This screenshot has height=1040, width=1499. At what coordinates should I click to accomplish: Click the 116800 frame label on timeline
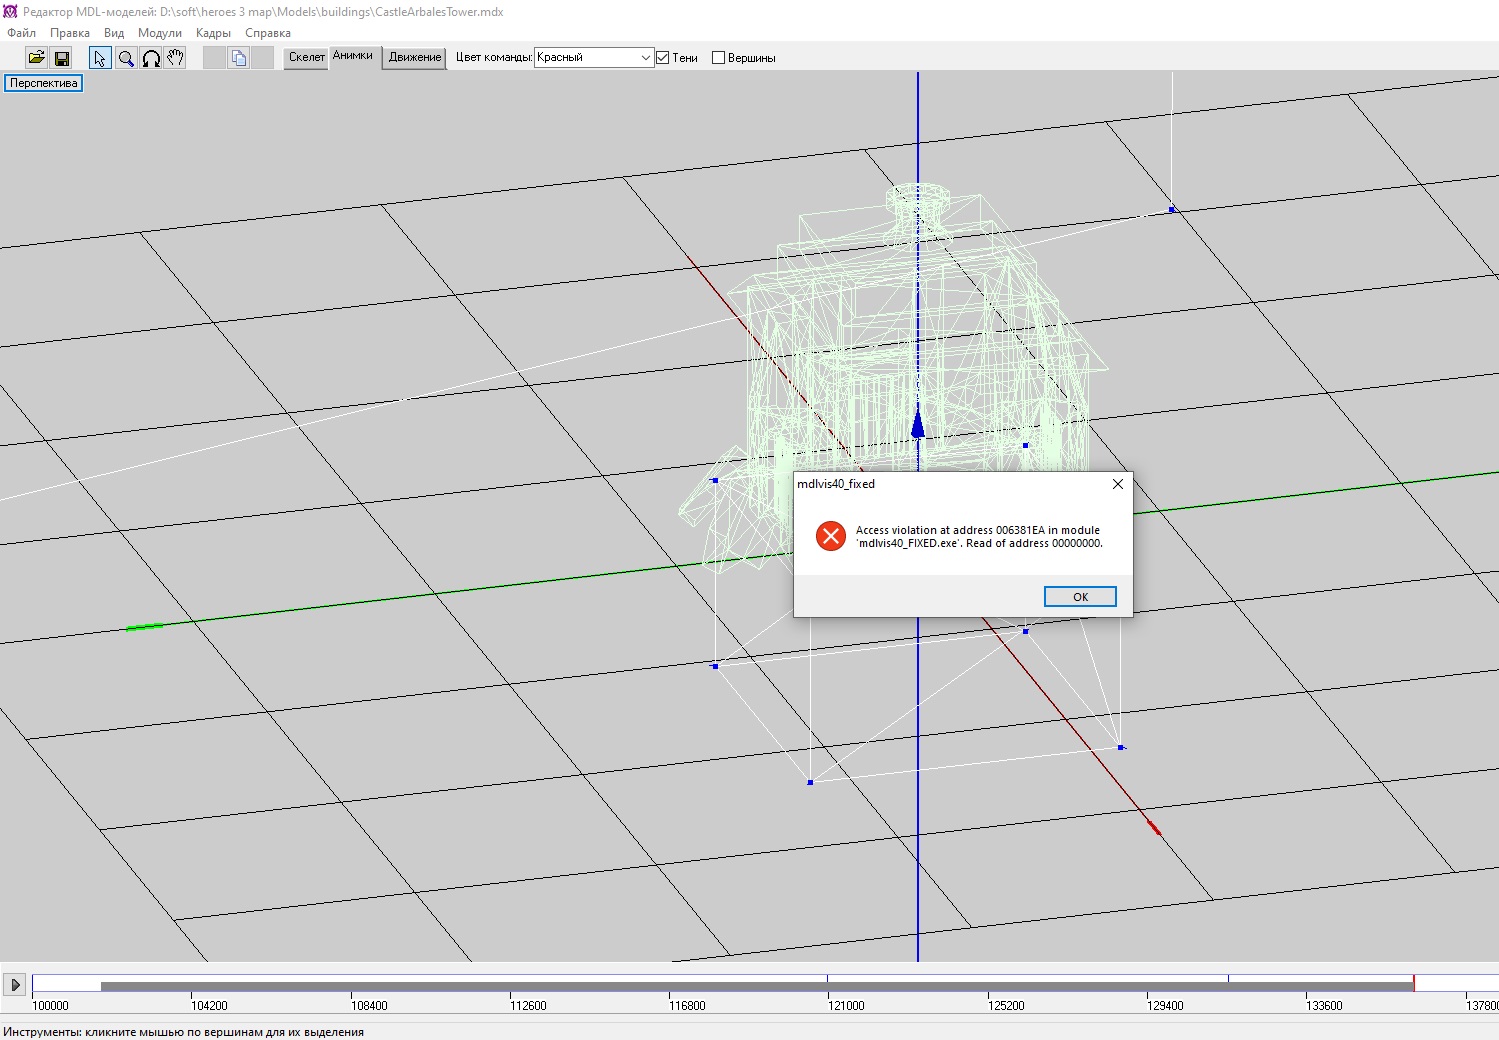coord(687,1006)
